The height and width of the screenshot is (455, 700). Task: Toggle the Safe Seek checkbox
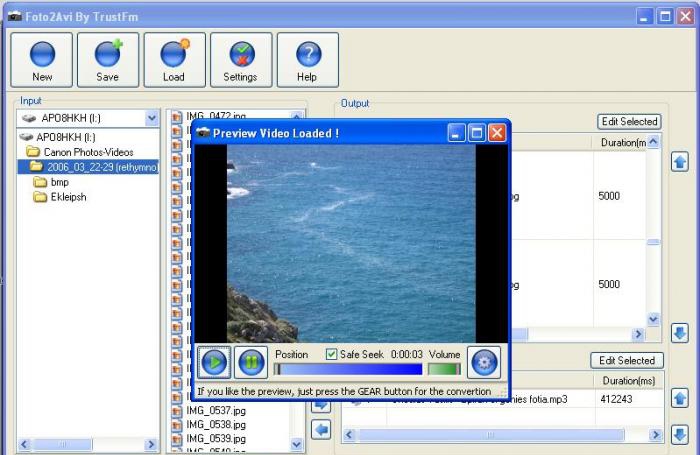pyautogui.click(x=332, y=354)
